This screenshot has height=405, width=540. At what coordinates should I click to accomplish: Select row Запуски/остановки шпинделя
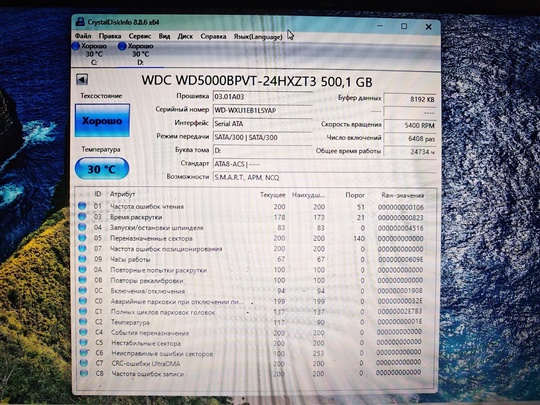tap(256, 228)
